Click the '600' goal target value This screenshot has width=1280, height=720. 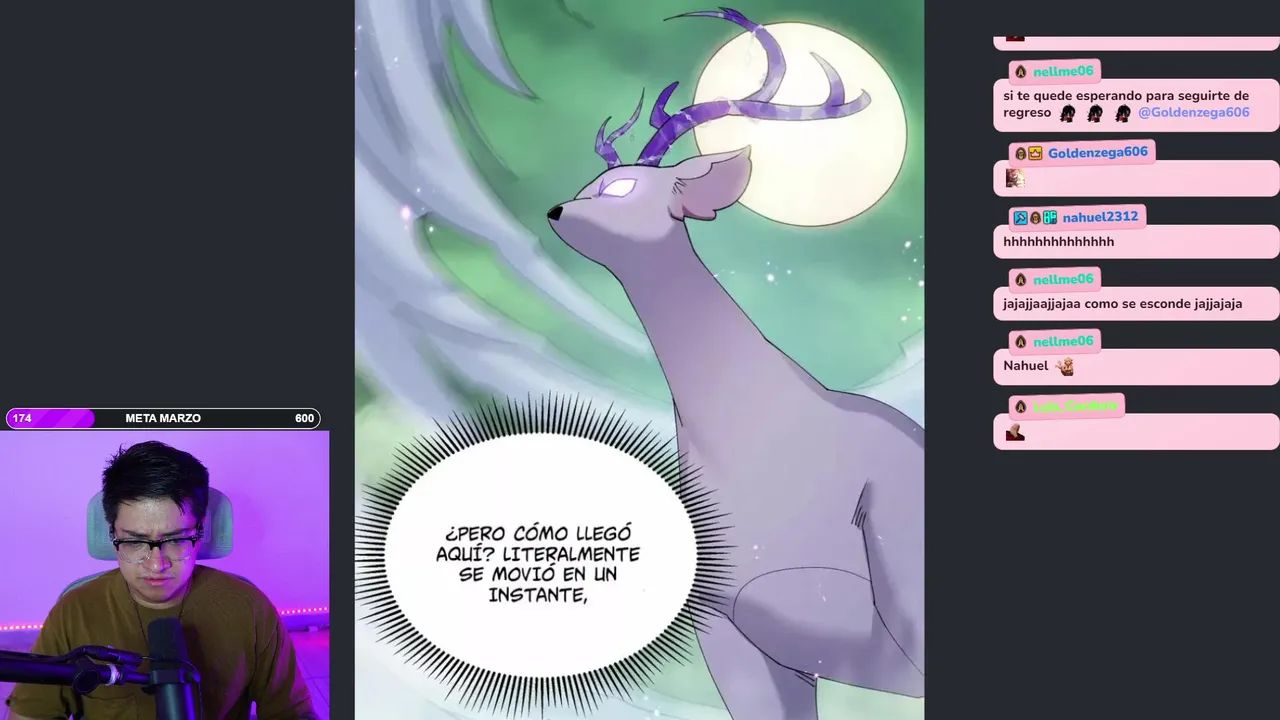click(304, 418)
